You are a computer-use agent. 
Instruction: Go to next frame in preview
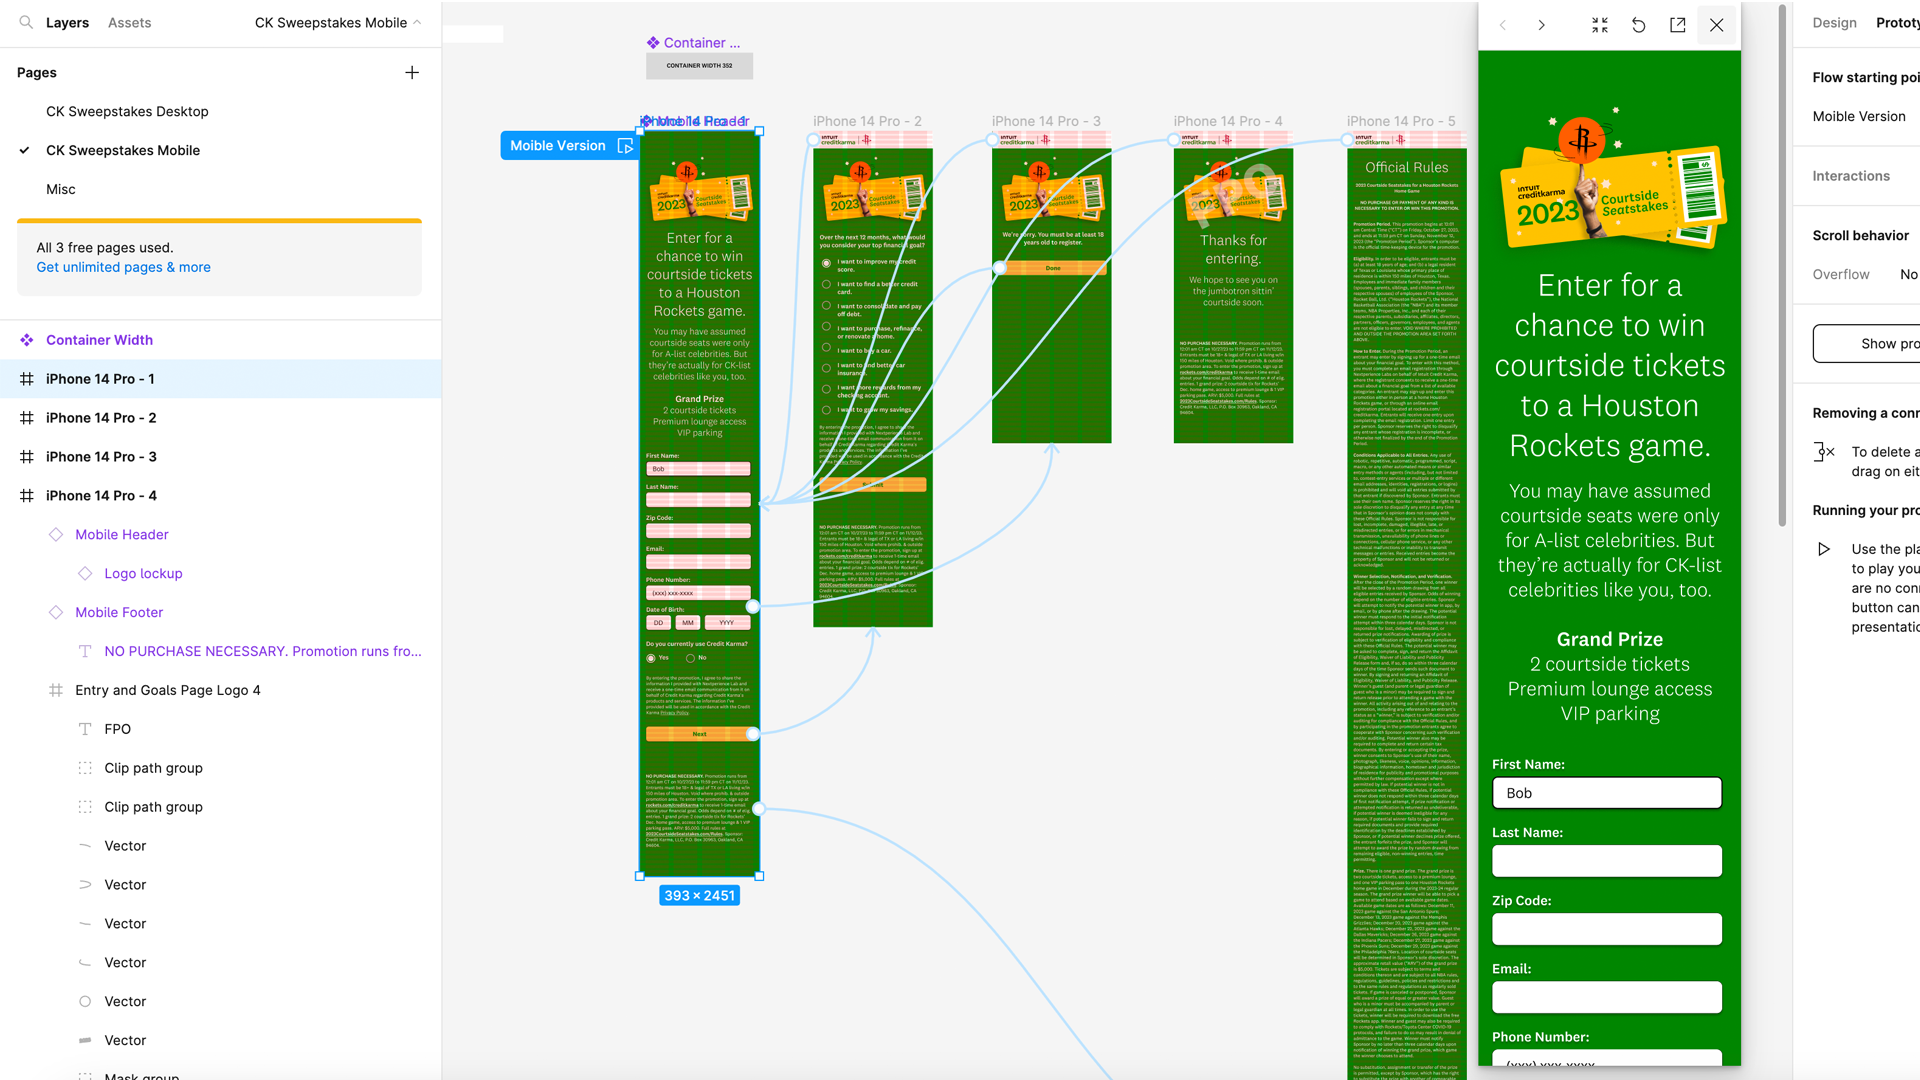[x=1541, y=25]
